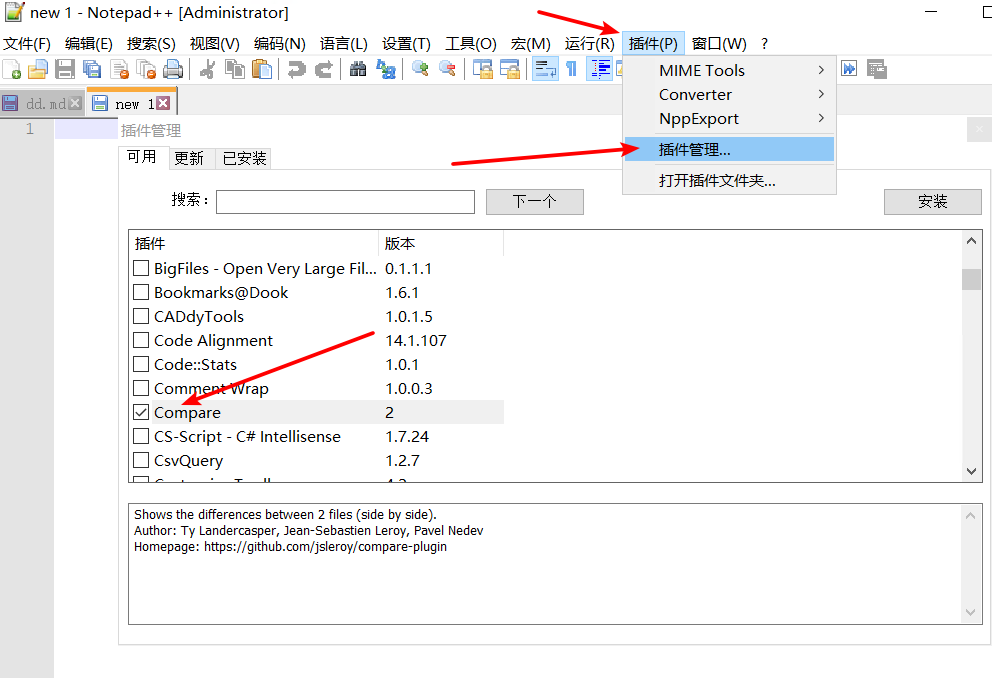Click the Open file folder icon
Viewport: 992px width, 678px height.
[x=38, y=69]
